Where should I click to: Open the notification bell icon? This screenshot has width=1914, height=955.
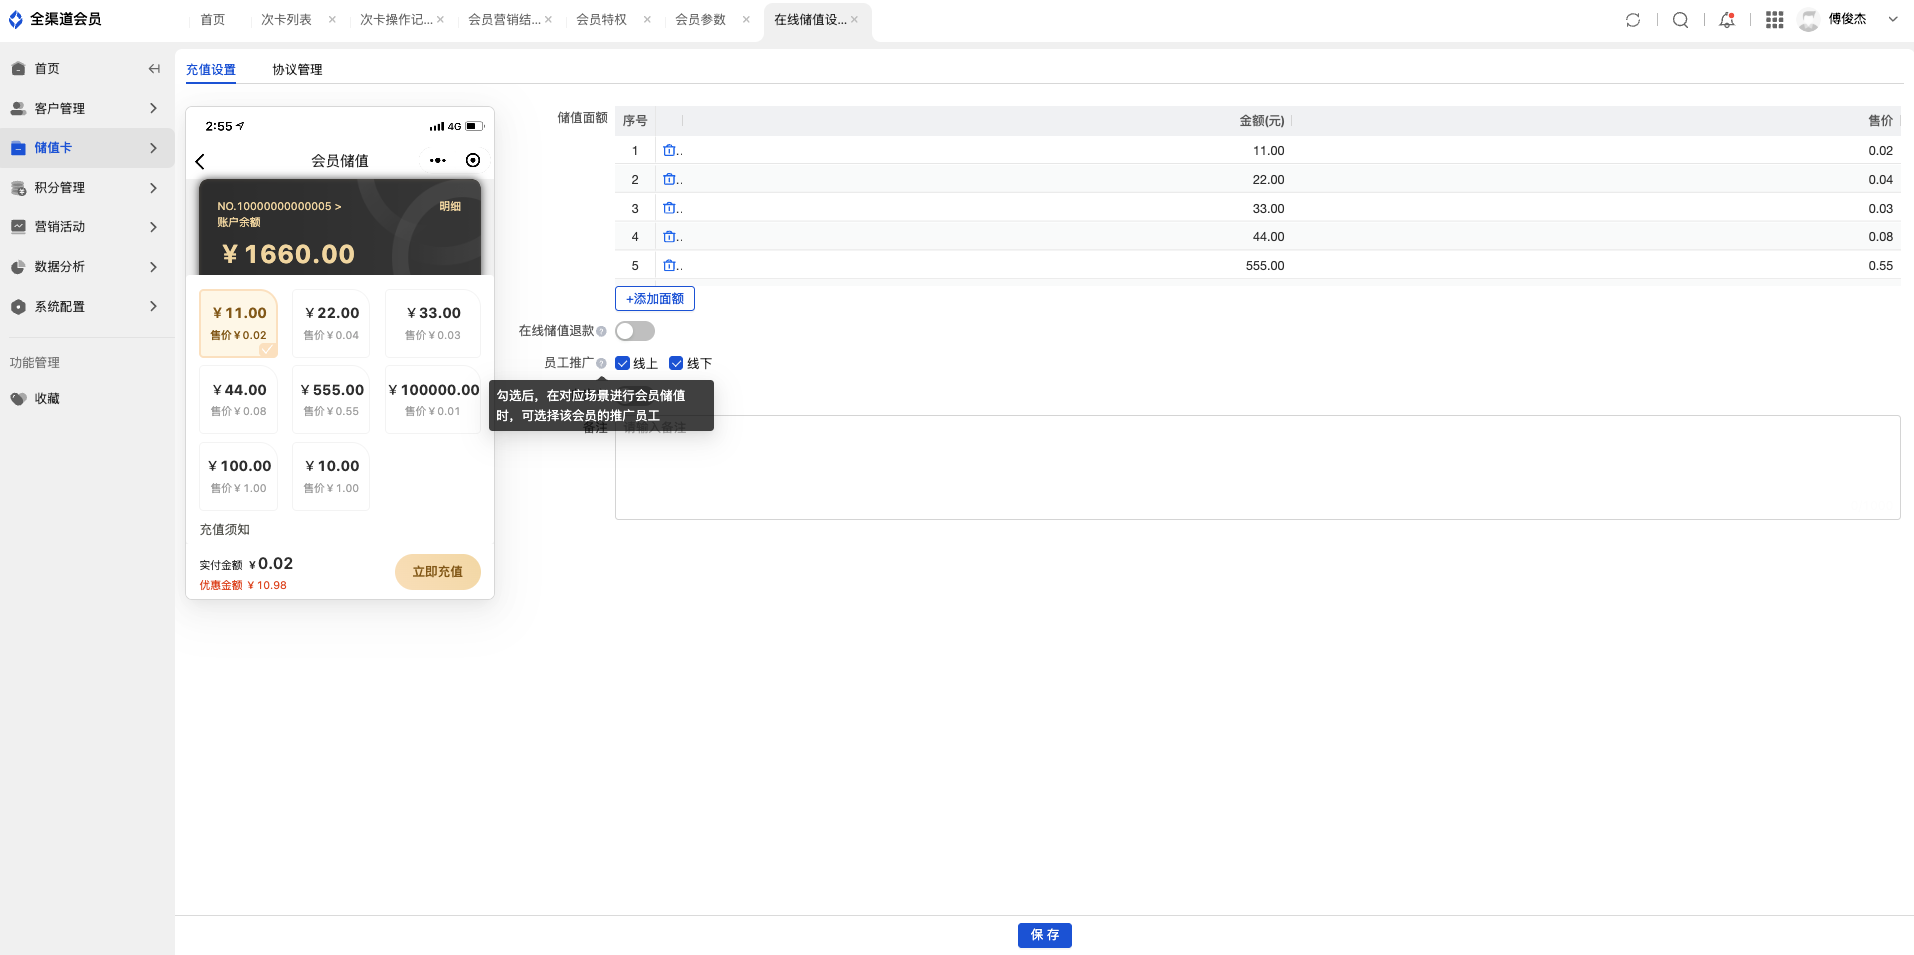(1727, 20)
